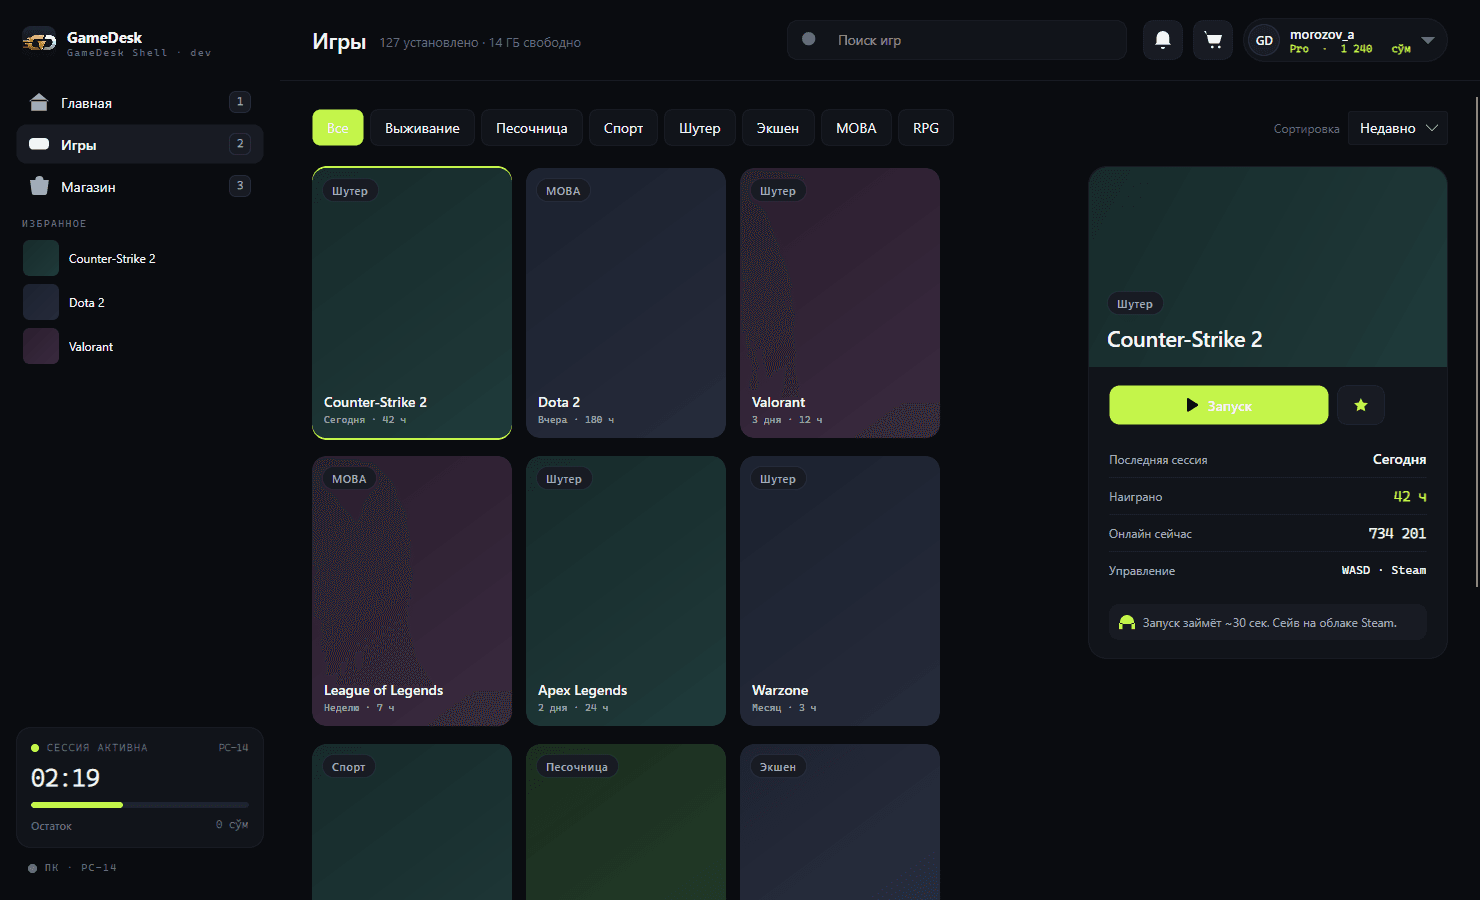
Task: Click the Dota 2 favorite thumbnail icon
Action: [x=41, y=302]
